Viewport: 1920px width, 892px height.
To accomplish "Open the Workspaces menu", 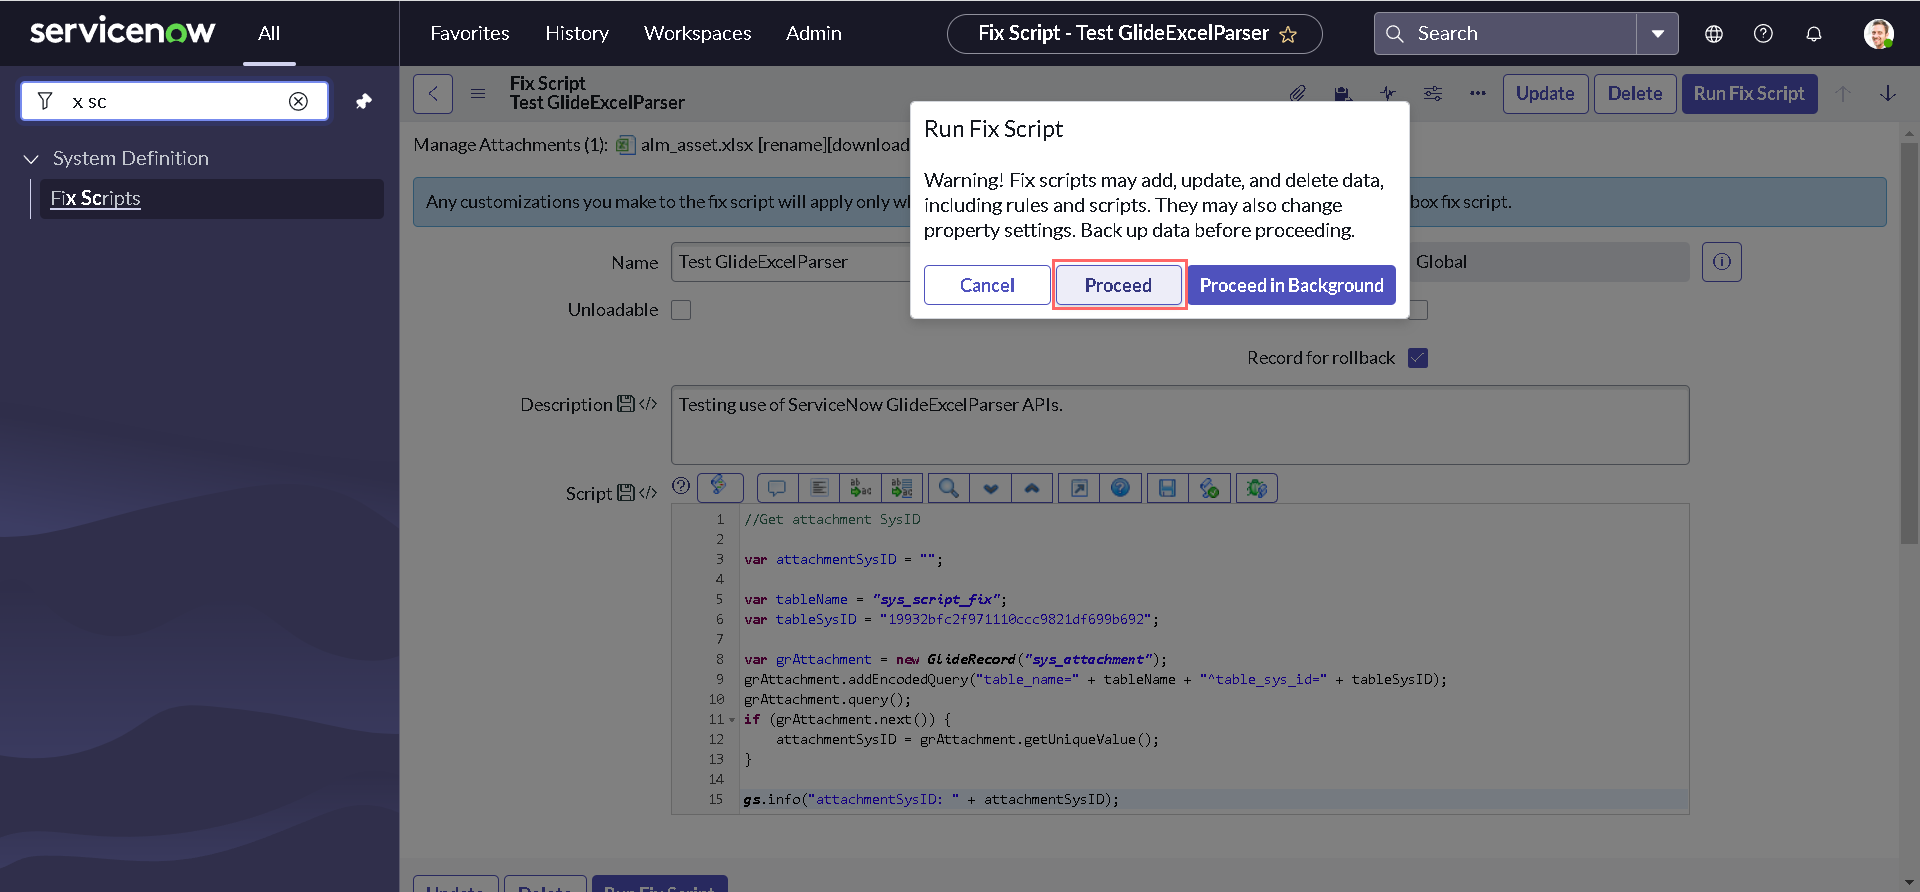I will (x=698, y=34).
